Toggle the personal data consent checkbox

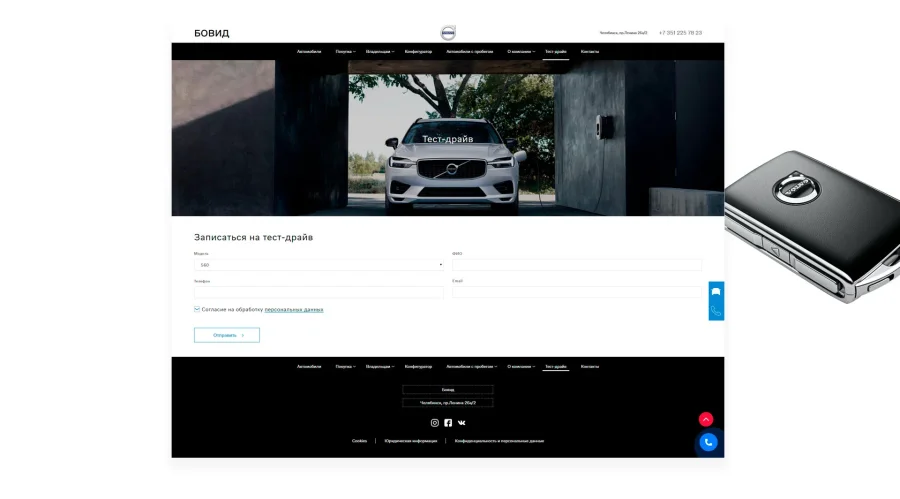tap(197, 309)
